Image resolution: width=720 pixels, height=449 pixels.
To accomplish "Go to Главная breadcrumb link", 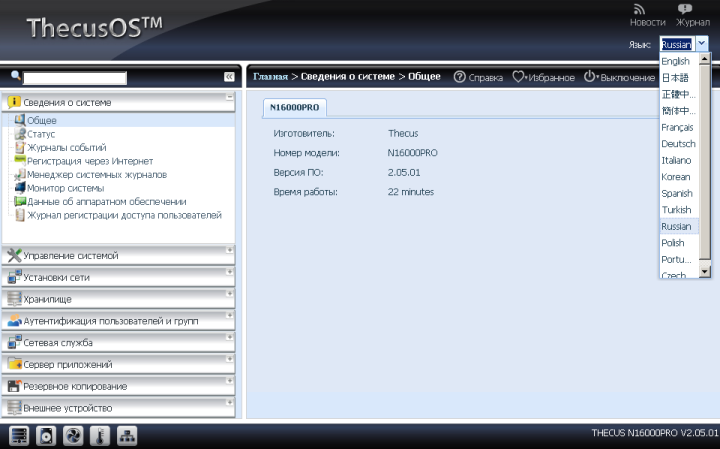I will (270, 77).
